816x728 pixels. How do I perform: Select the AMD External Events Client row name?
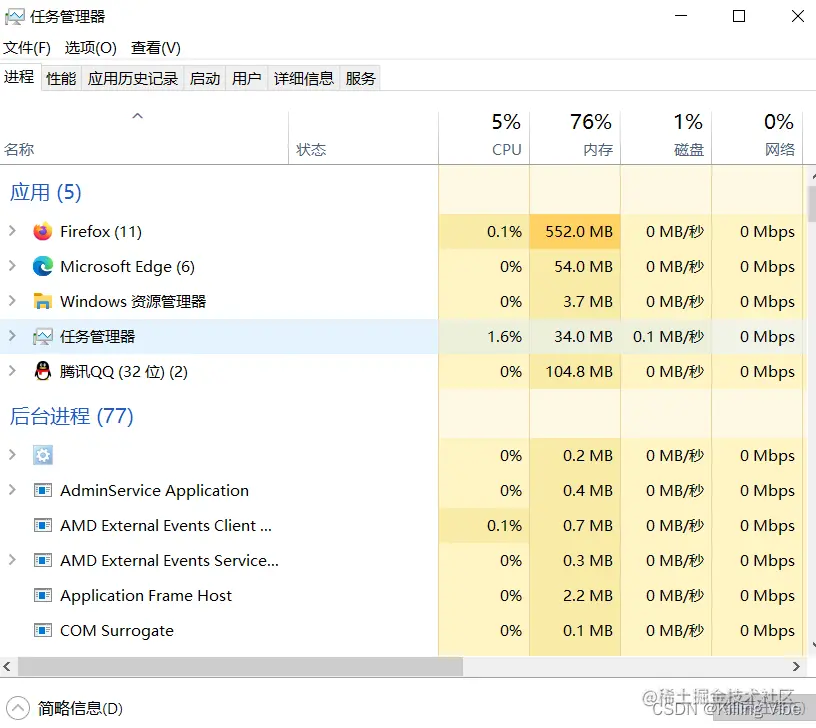(166, 526)
